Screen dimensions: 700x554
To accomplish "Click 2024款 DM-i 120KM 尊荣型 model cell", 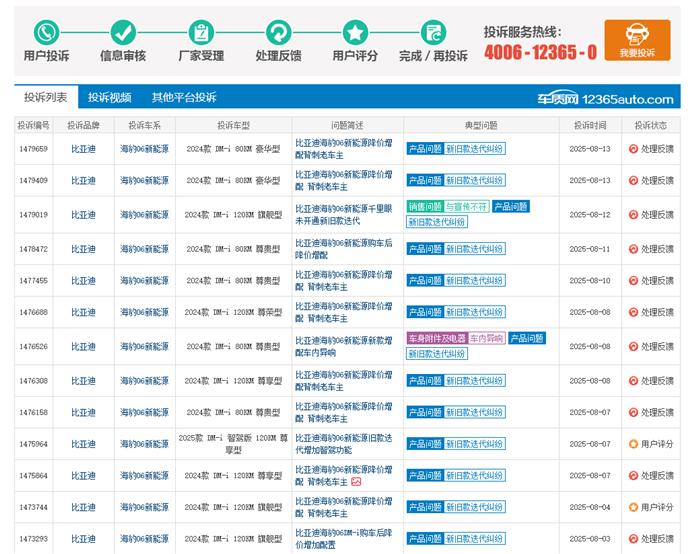I will coord(233,312).
